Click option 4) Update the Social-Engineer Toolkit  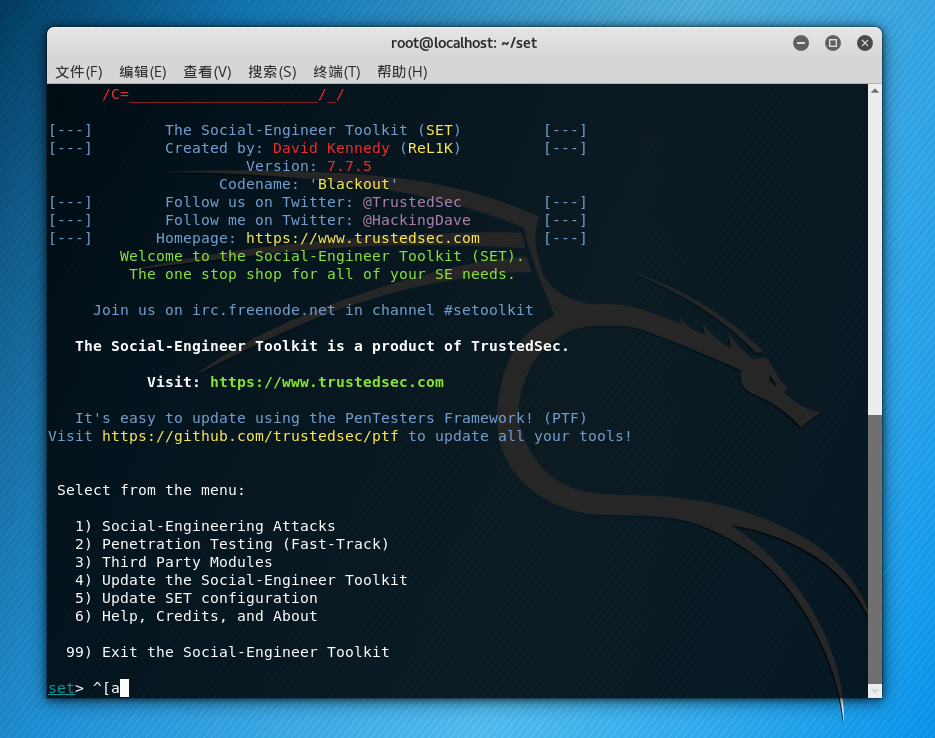241,580
